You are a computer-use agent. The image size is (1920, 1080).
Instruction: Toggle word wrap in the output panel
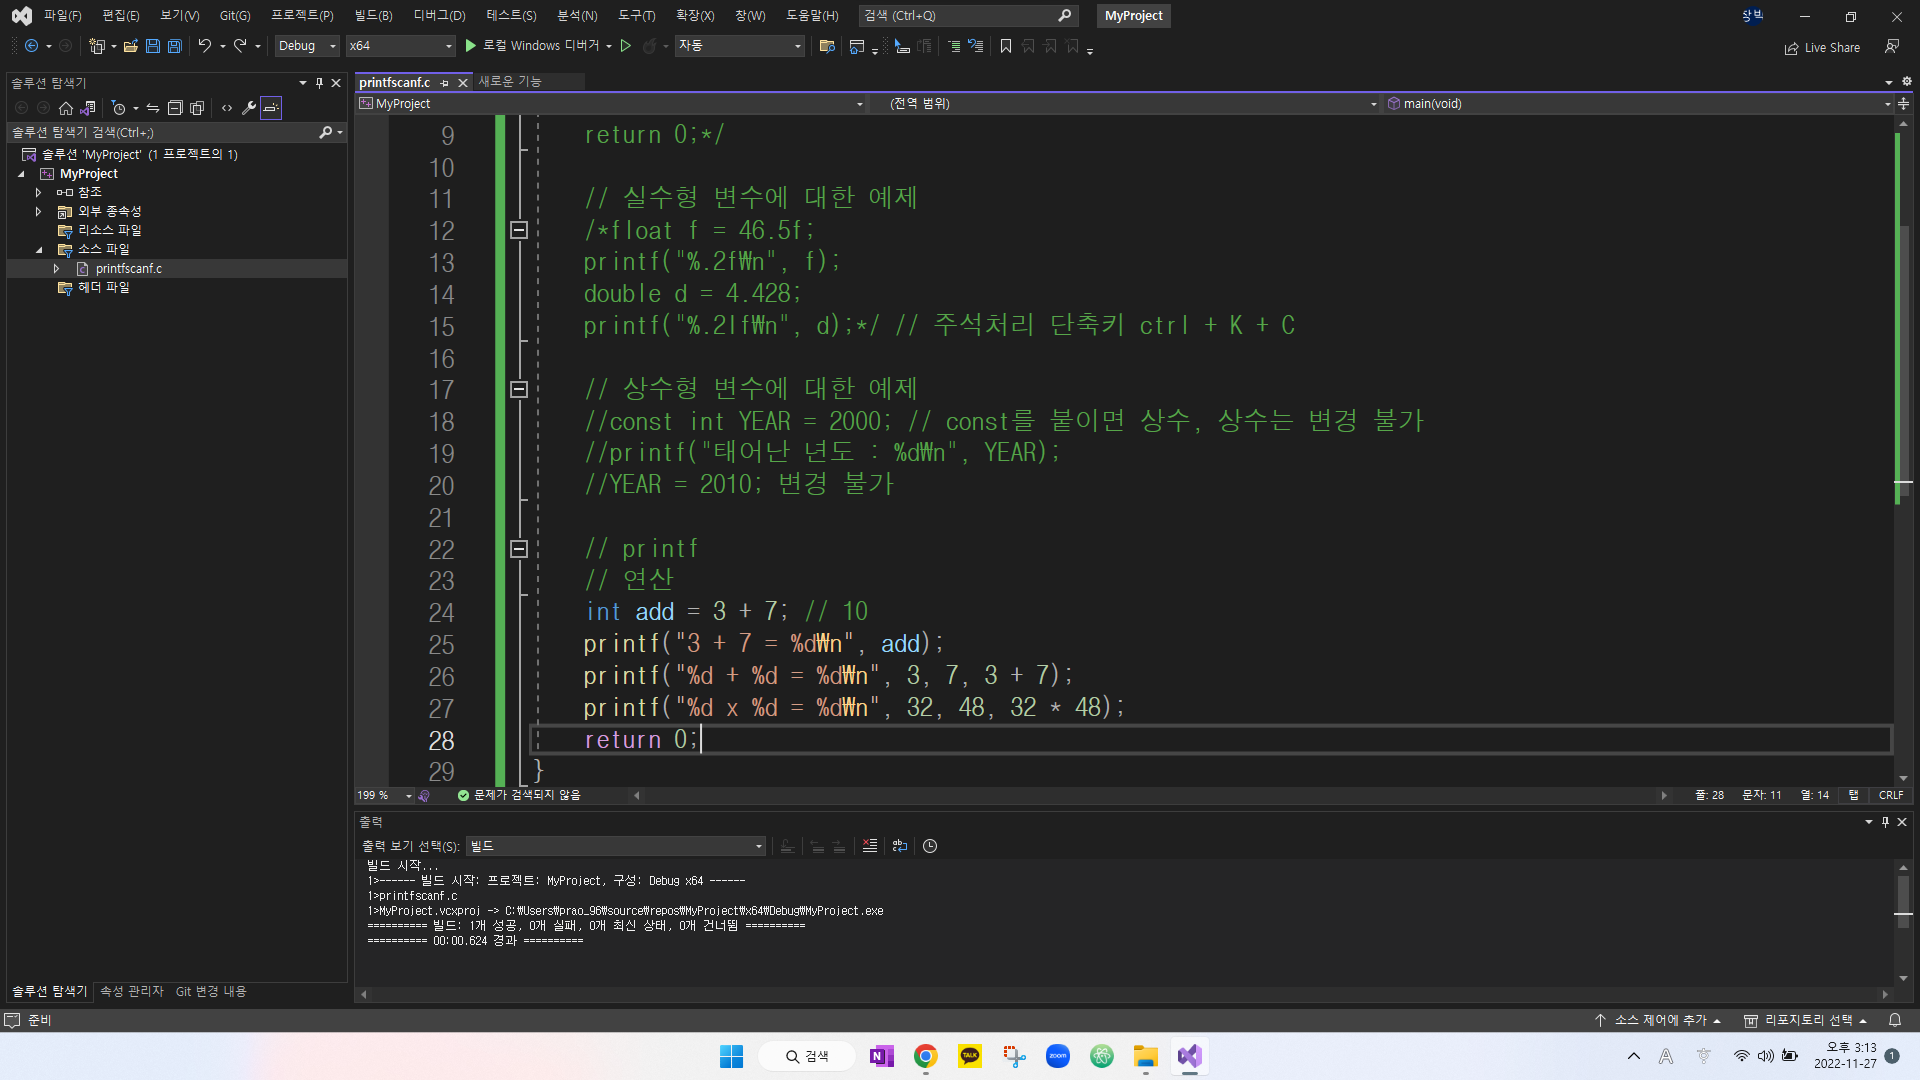pyautogui.click(x=900, y=846)
